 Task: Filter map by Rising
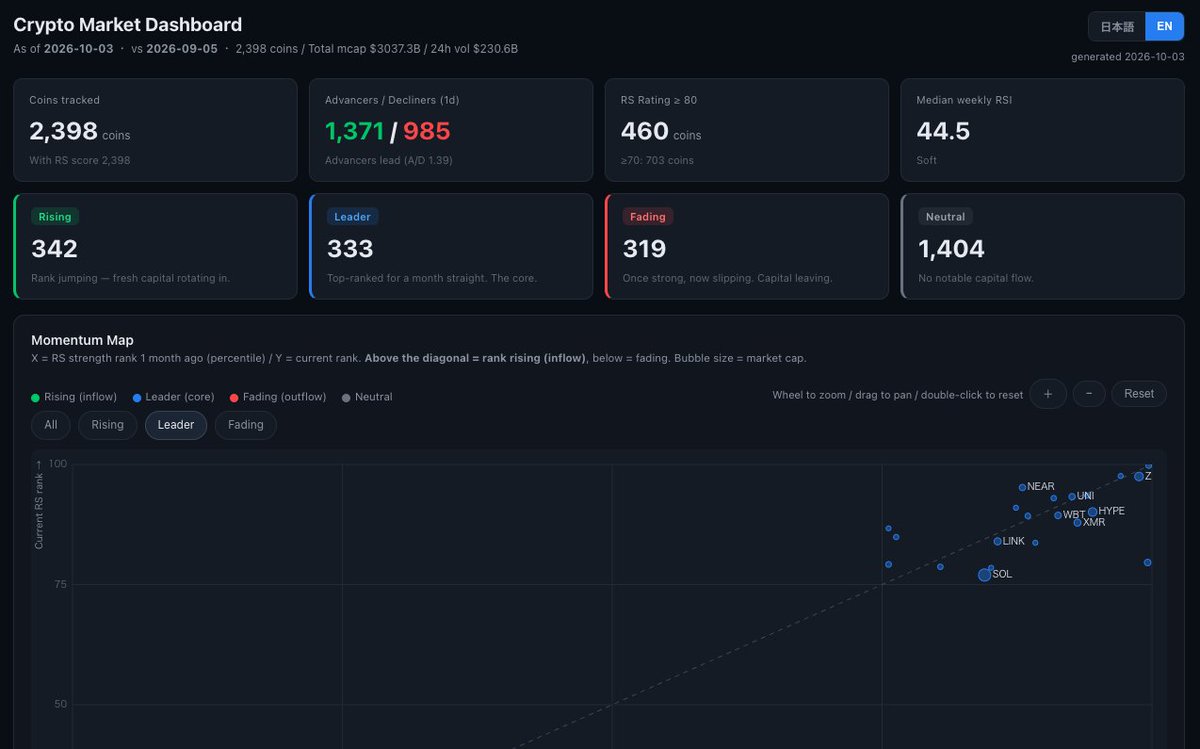point(108,425)
